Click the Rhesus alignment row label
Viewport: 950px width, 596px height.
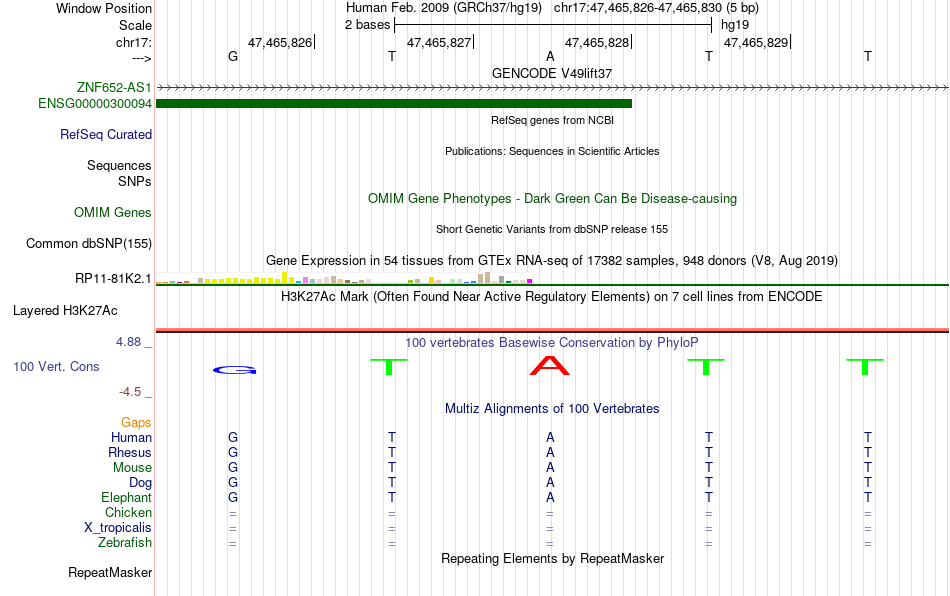coord(130,452)
